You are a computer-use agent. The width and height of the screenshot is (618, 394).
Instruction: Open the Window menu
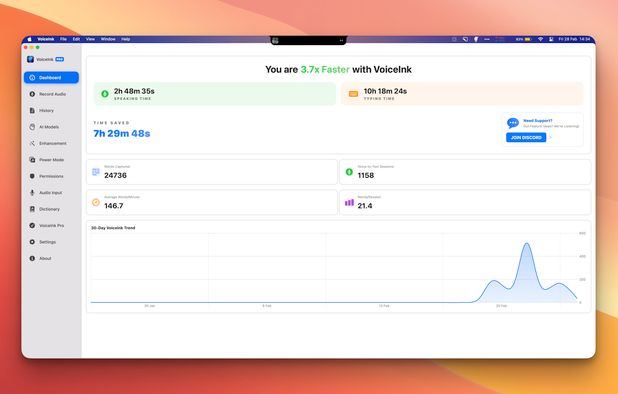tap(108, 39)
